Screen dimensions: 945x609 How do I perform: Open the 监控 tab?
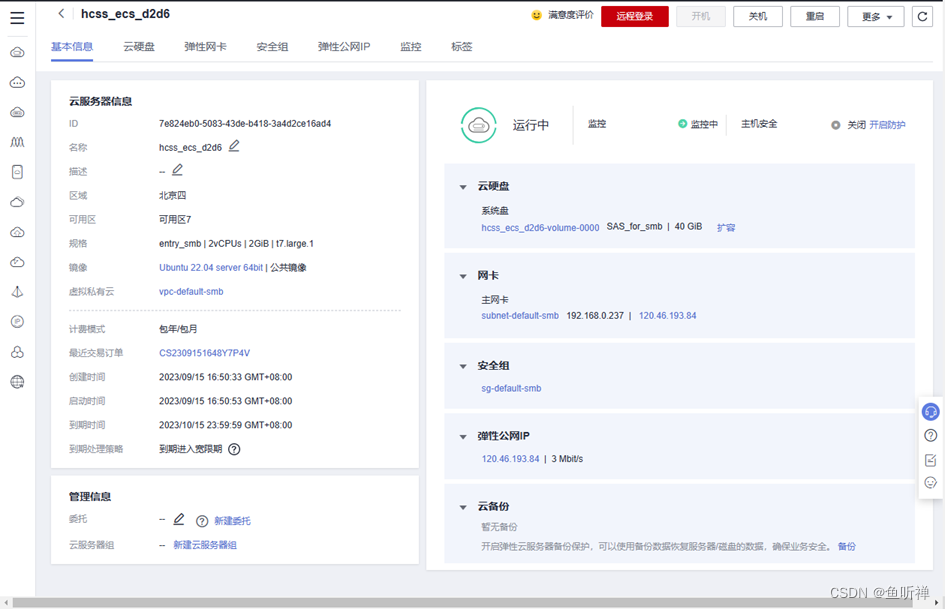[411, 46]
